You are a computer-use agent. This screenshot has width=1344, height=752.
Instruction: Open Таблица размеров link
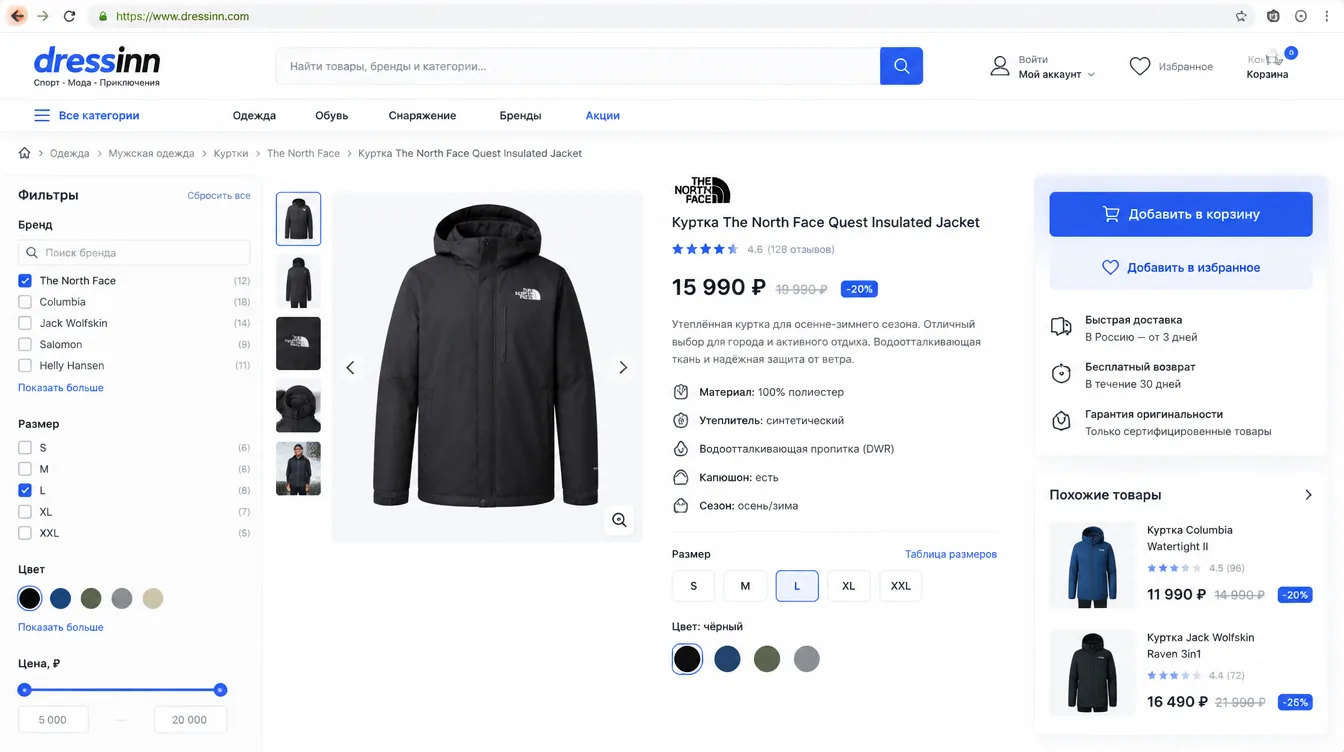(x=950, y=554)
